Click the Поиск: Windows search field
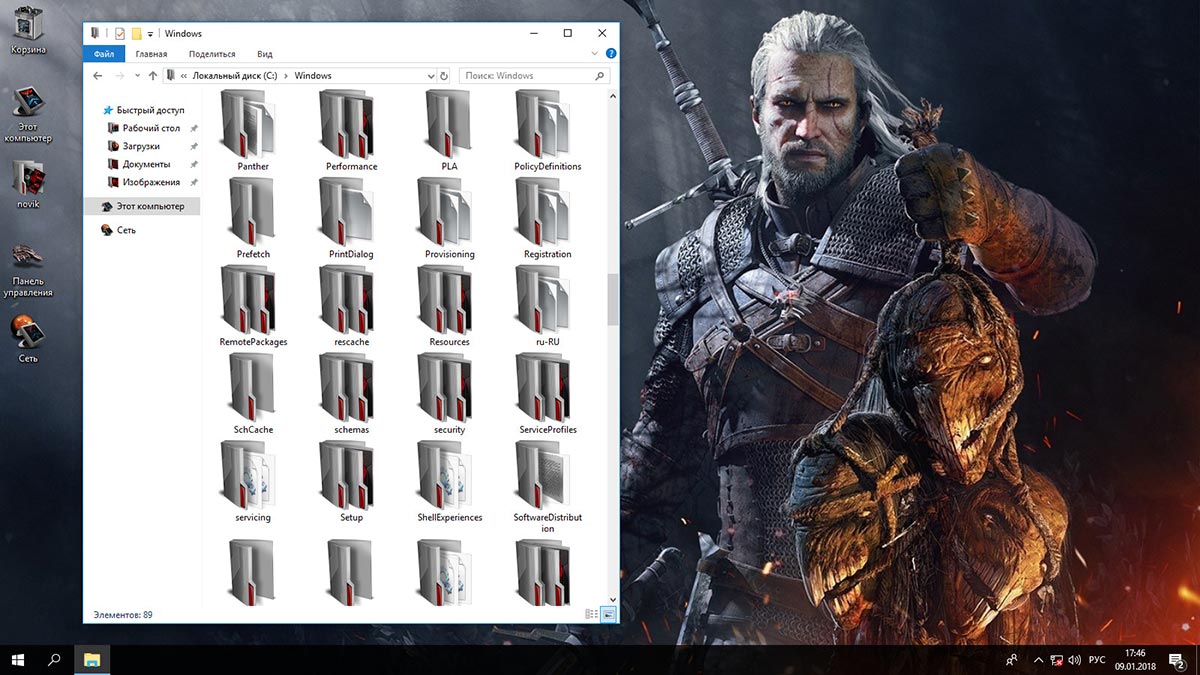 click(x=534, y=76)
